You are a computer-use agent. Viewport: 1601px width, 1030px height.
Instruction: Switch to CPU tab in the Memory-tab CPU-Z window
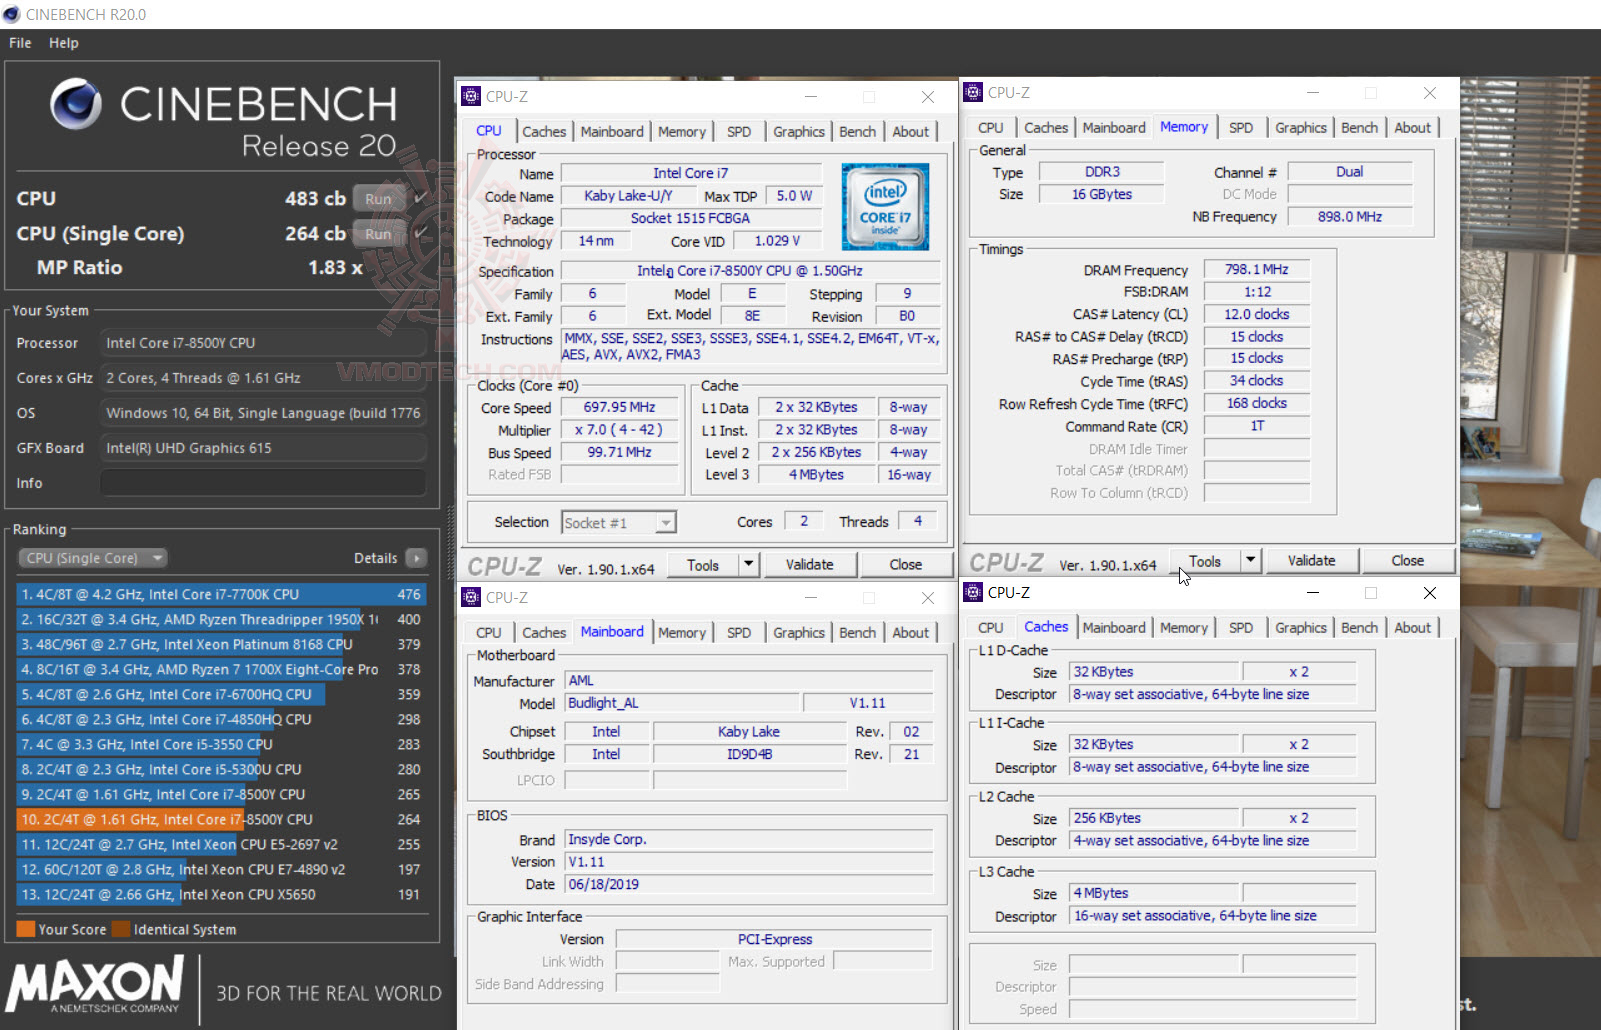[991, 127]
